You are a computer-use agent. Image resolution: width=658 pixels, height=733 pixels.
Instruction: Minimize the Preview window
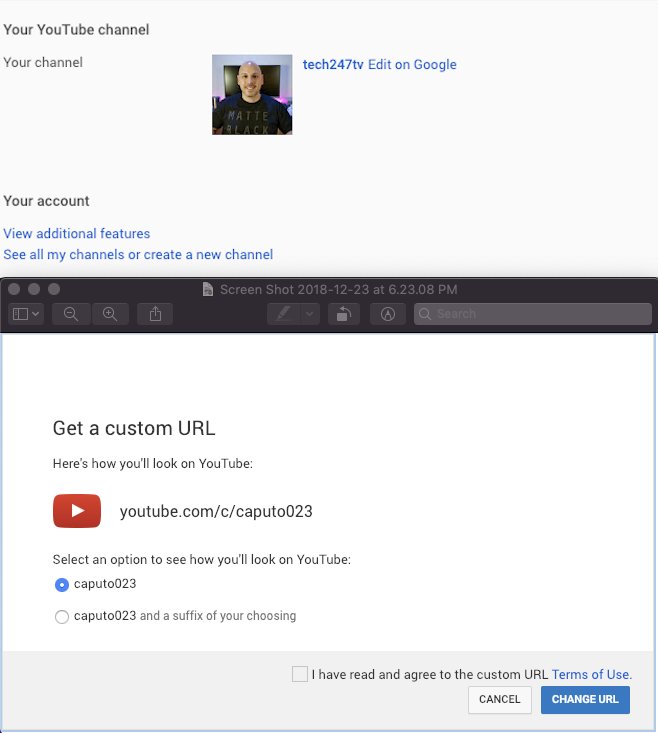click(x=34, y=289)
